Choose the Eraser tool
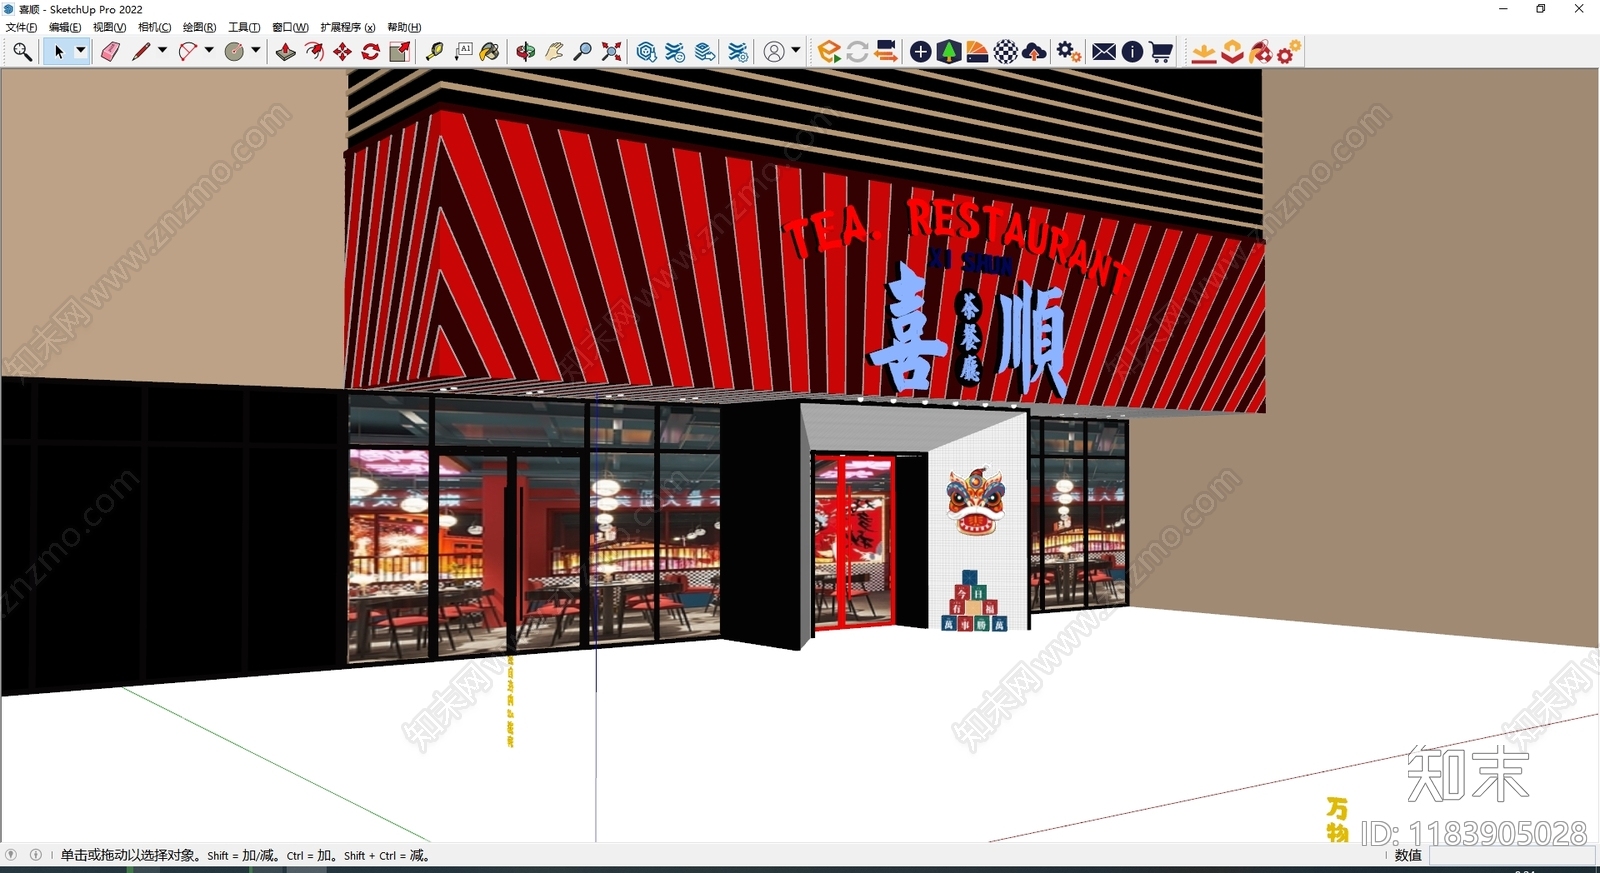The height and width of the screenshot is (873, 1600). pyautogui.click(x=110, y=52)
